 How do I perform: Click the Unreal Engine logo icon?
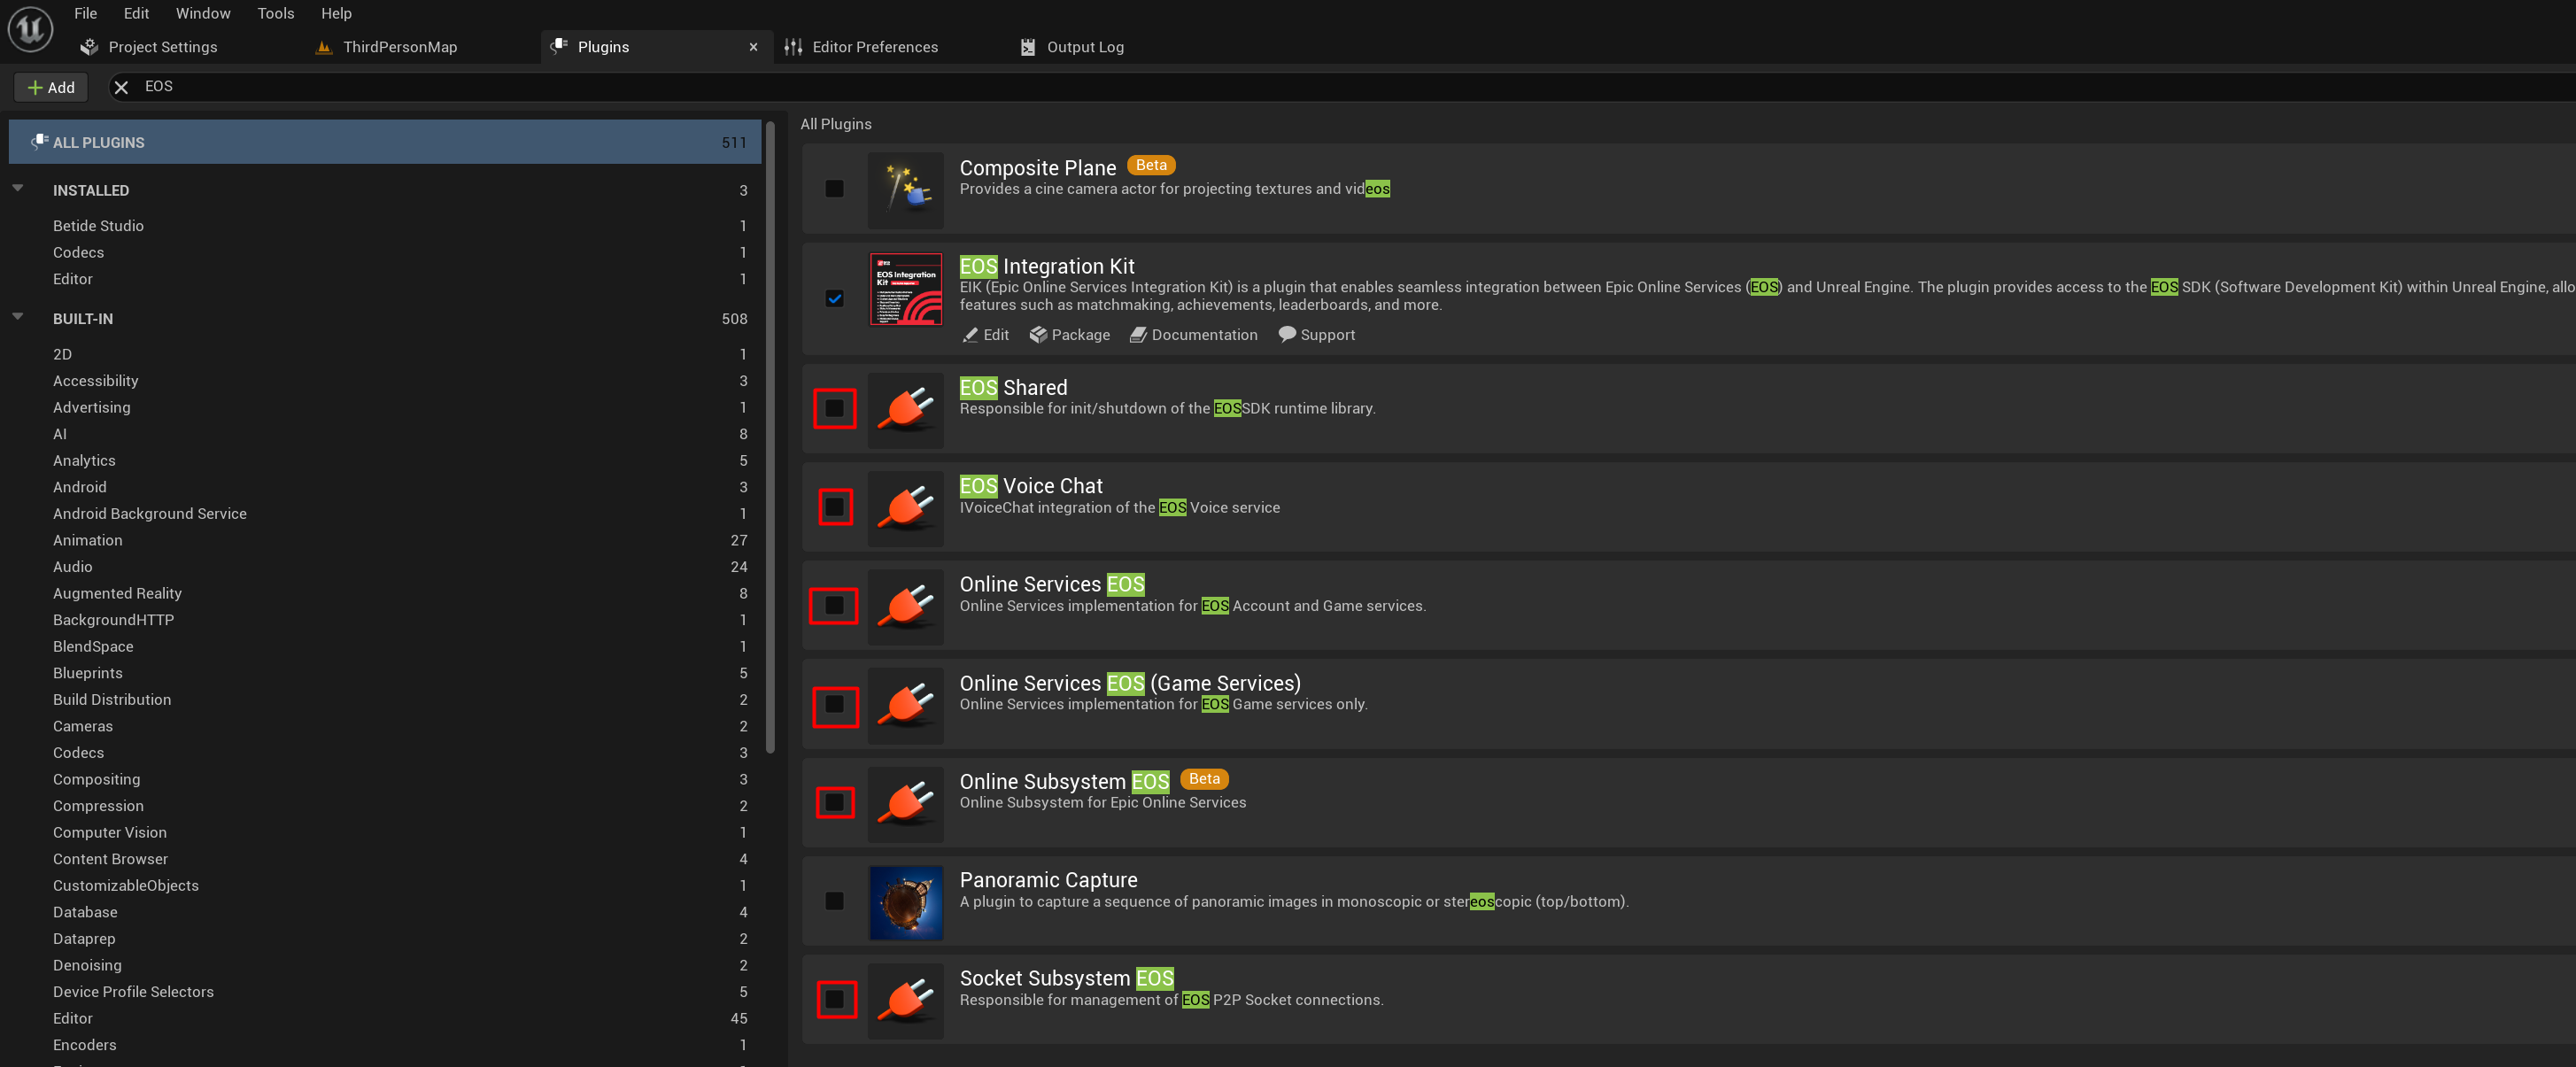tap(30, 29)
